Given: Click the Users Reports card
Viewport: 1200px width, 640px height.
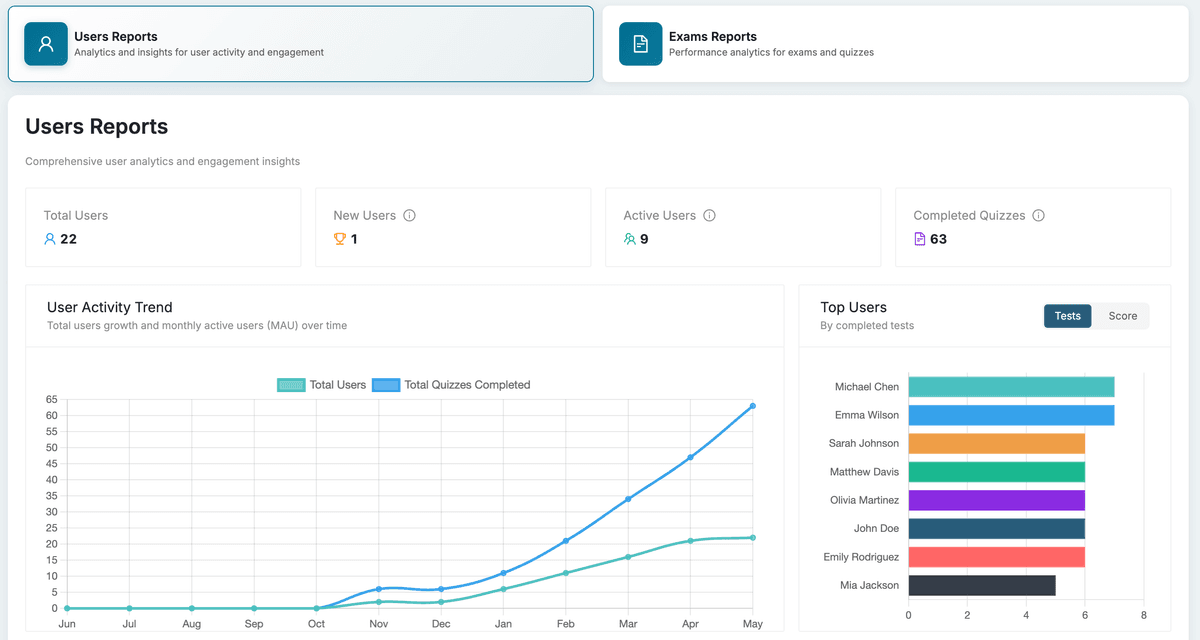Looking at the screenshot, I should [x=300, y=44].
